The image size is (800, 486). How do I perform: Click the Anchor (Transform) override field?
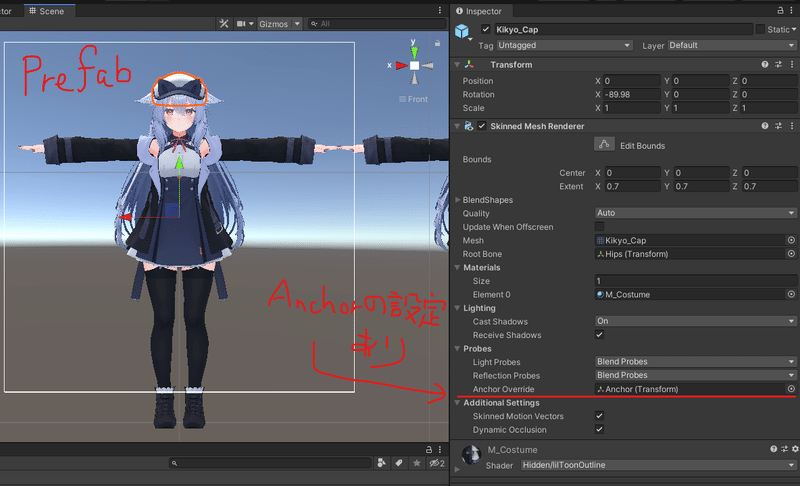point(690,389)
